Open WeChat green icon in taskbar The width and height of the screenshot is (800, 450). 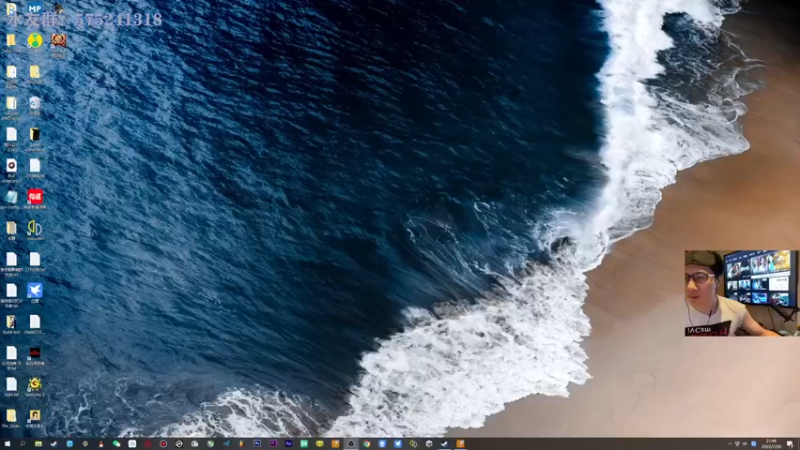[x=116, y=444]
